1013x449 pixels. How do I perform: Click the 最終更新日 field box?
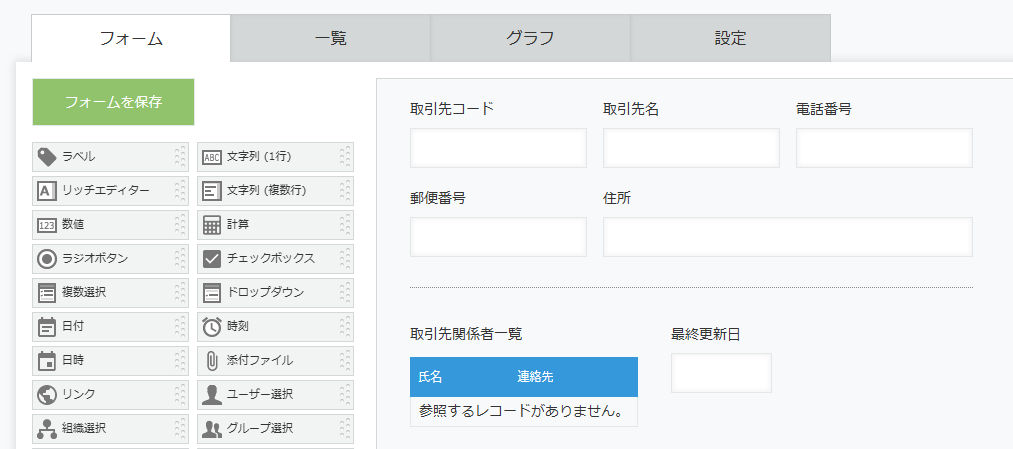click(x=721, y=373)
